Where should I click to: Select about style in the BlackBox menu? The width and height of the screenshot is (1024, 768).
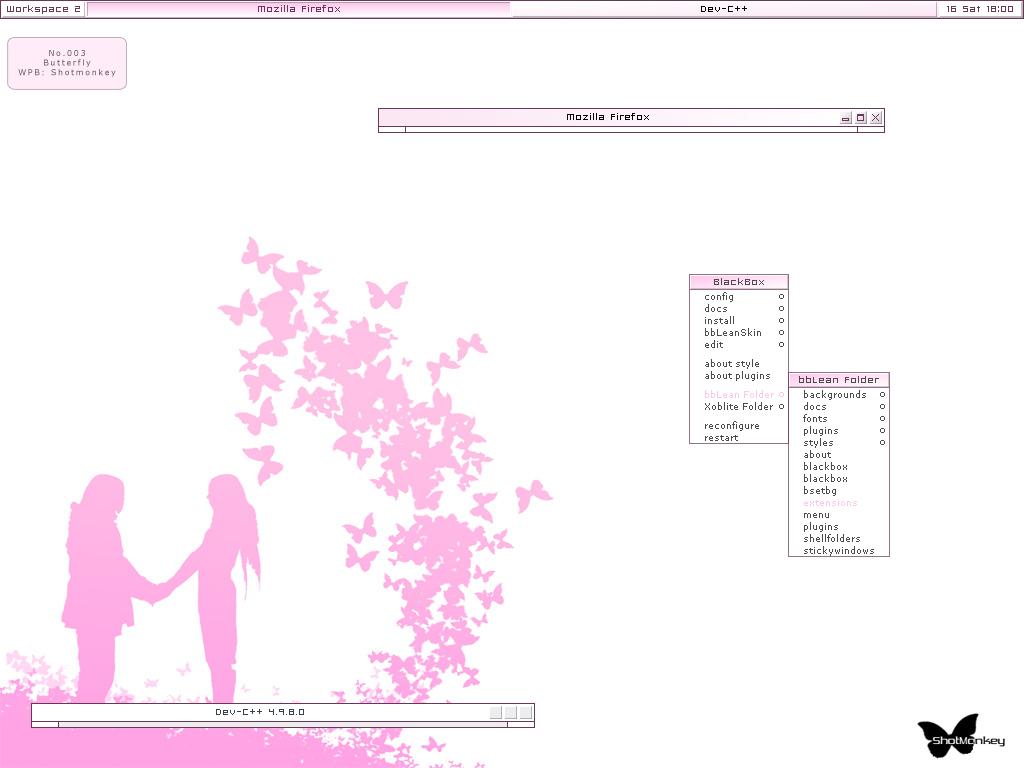[x=732, y=364]
